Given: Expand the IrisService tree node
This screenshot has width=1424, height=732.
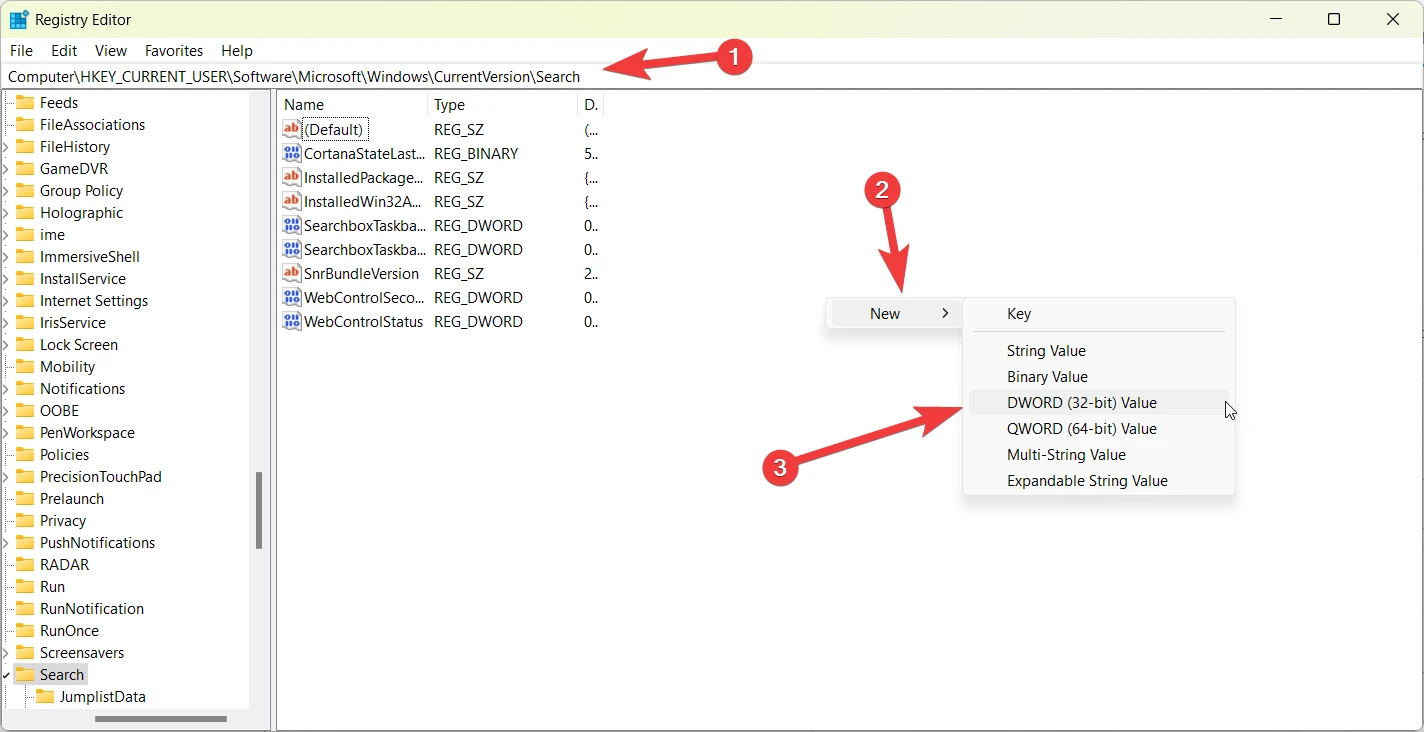Looking at the screenshot, I should (6, 322).
